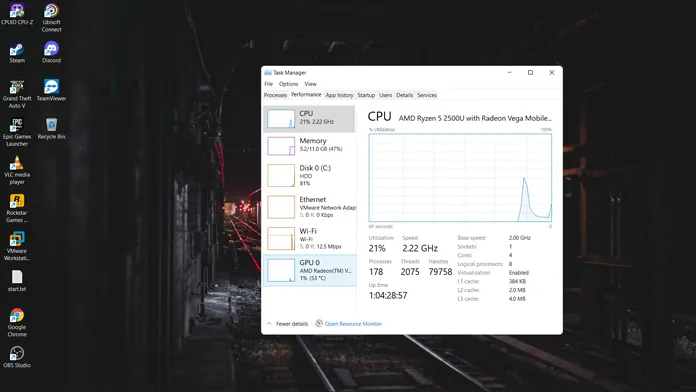Switch to the Performance tab
This screenshot has height=392, width=696.
(x=306, y=95)
